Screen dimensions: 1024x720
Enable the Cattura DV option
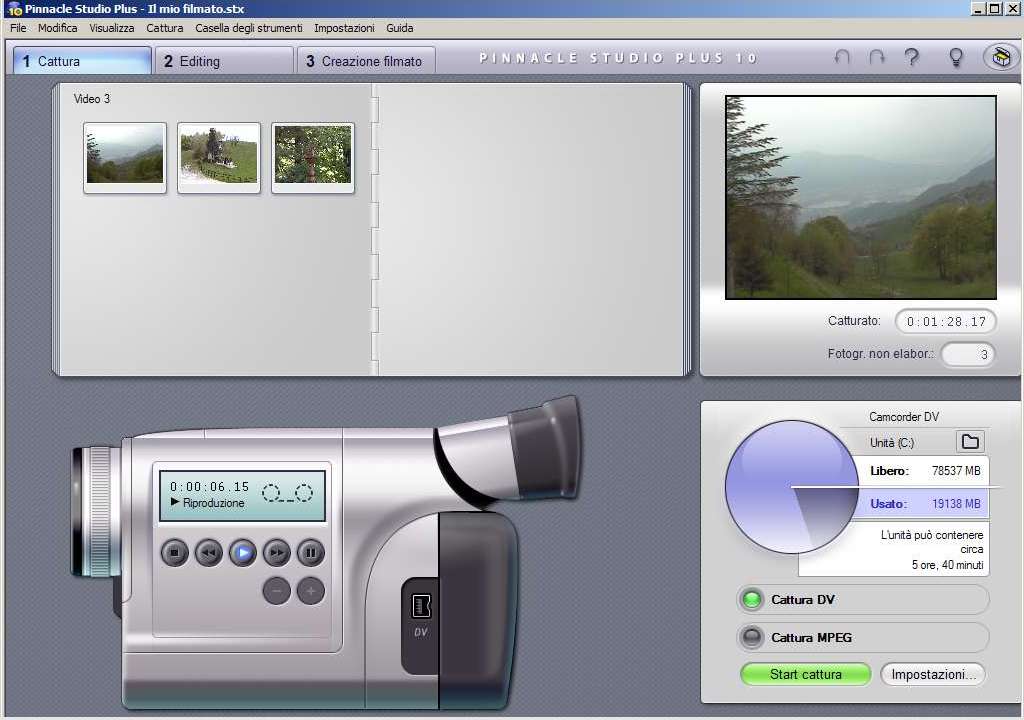coord(751,600)
